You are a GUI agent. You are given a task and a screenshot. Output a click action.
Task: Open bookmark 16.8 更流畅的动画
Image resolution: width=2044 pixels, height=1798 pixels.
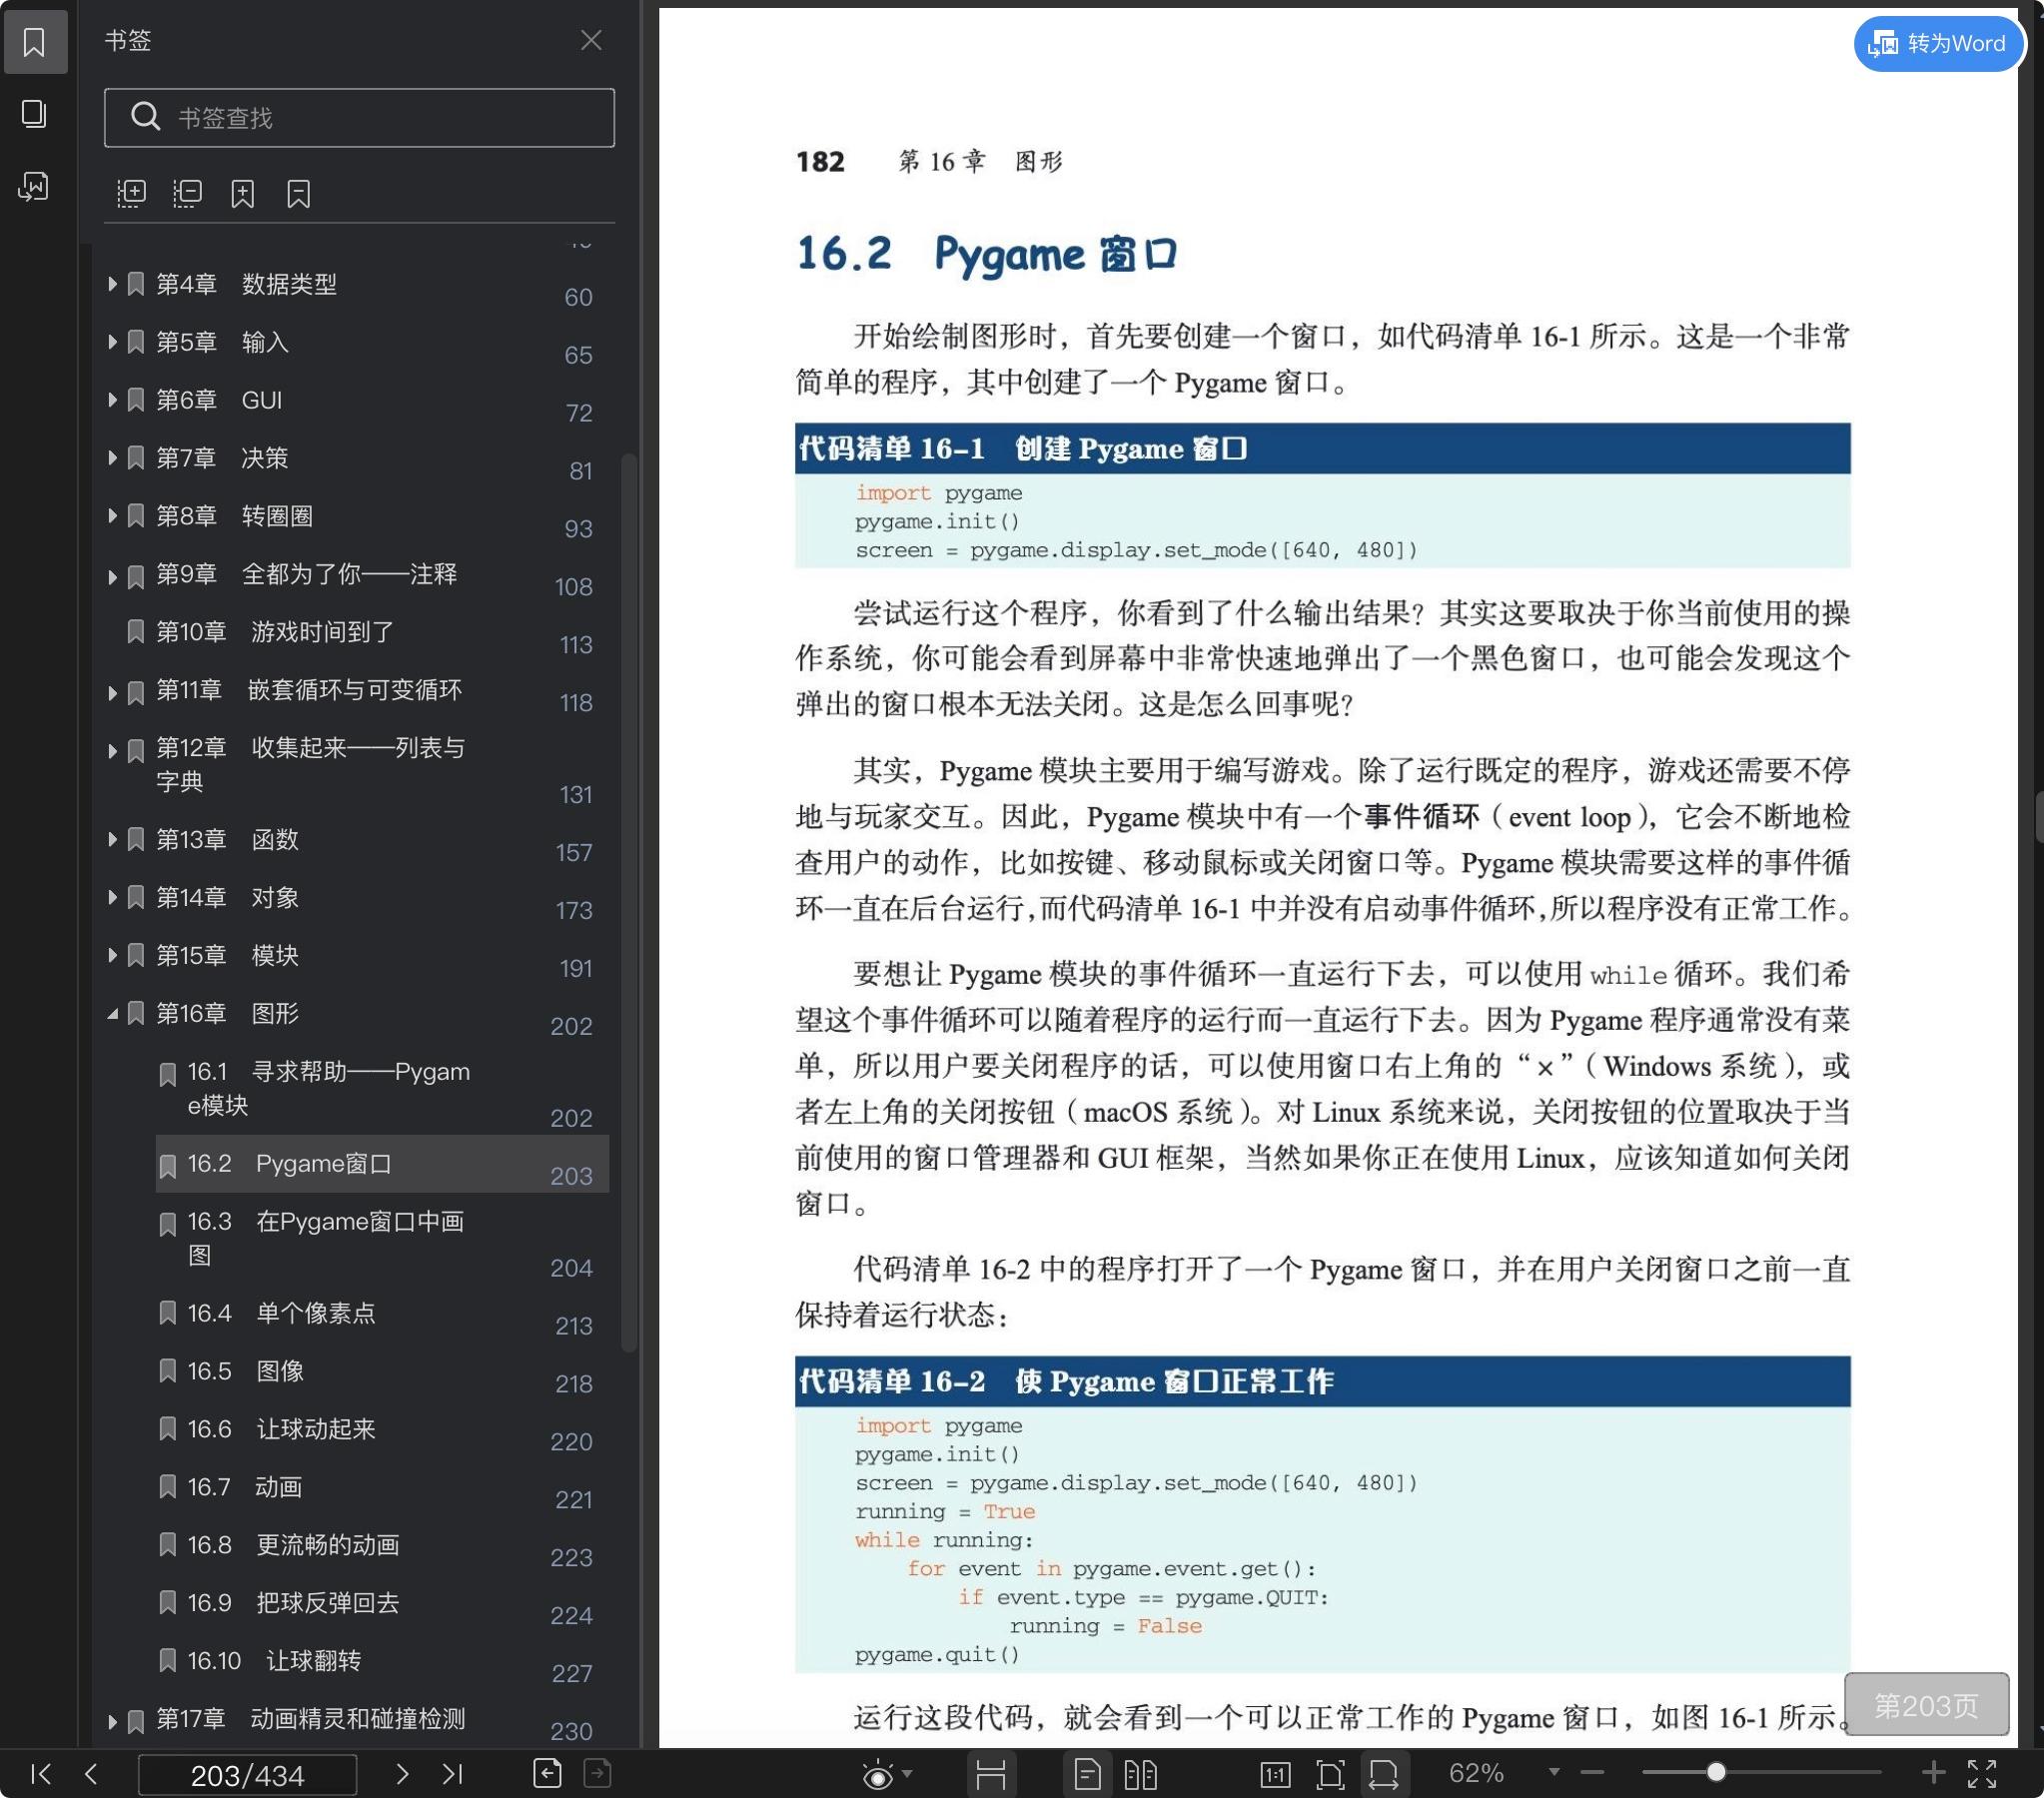[293, 1546]
